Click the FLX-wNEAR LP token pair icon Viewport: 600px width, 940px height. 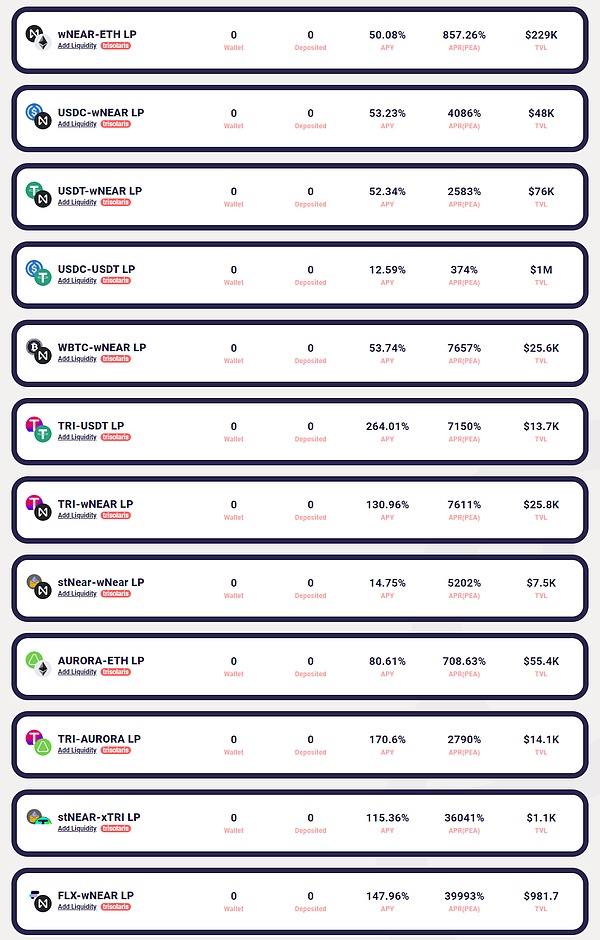coord(38,900)
